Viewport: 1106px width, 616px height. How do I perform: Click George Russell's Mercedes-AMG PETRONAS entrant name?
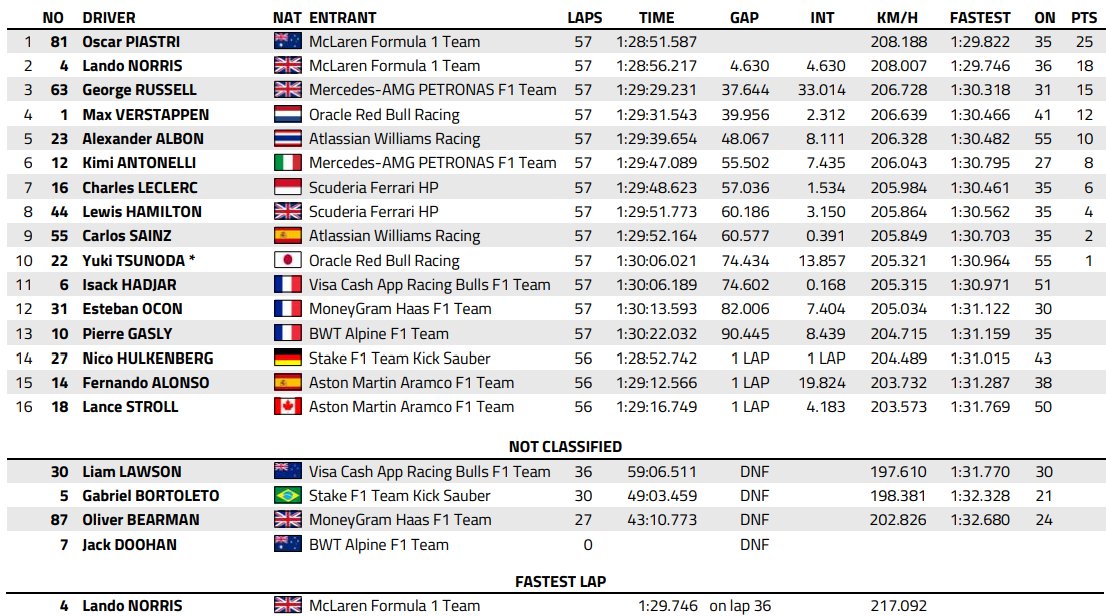coord(432,90)
